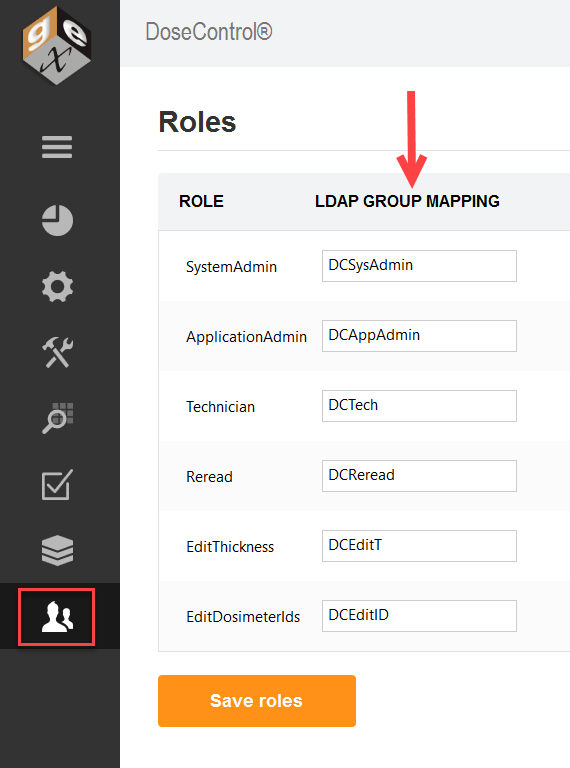Open the magnifier grid search icon
The image size is (570, 768).
57,418
